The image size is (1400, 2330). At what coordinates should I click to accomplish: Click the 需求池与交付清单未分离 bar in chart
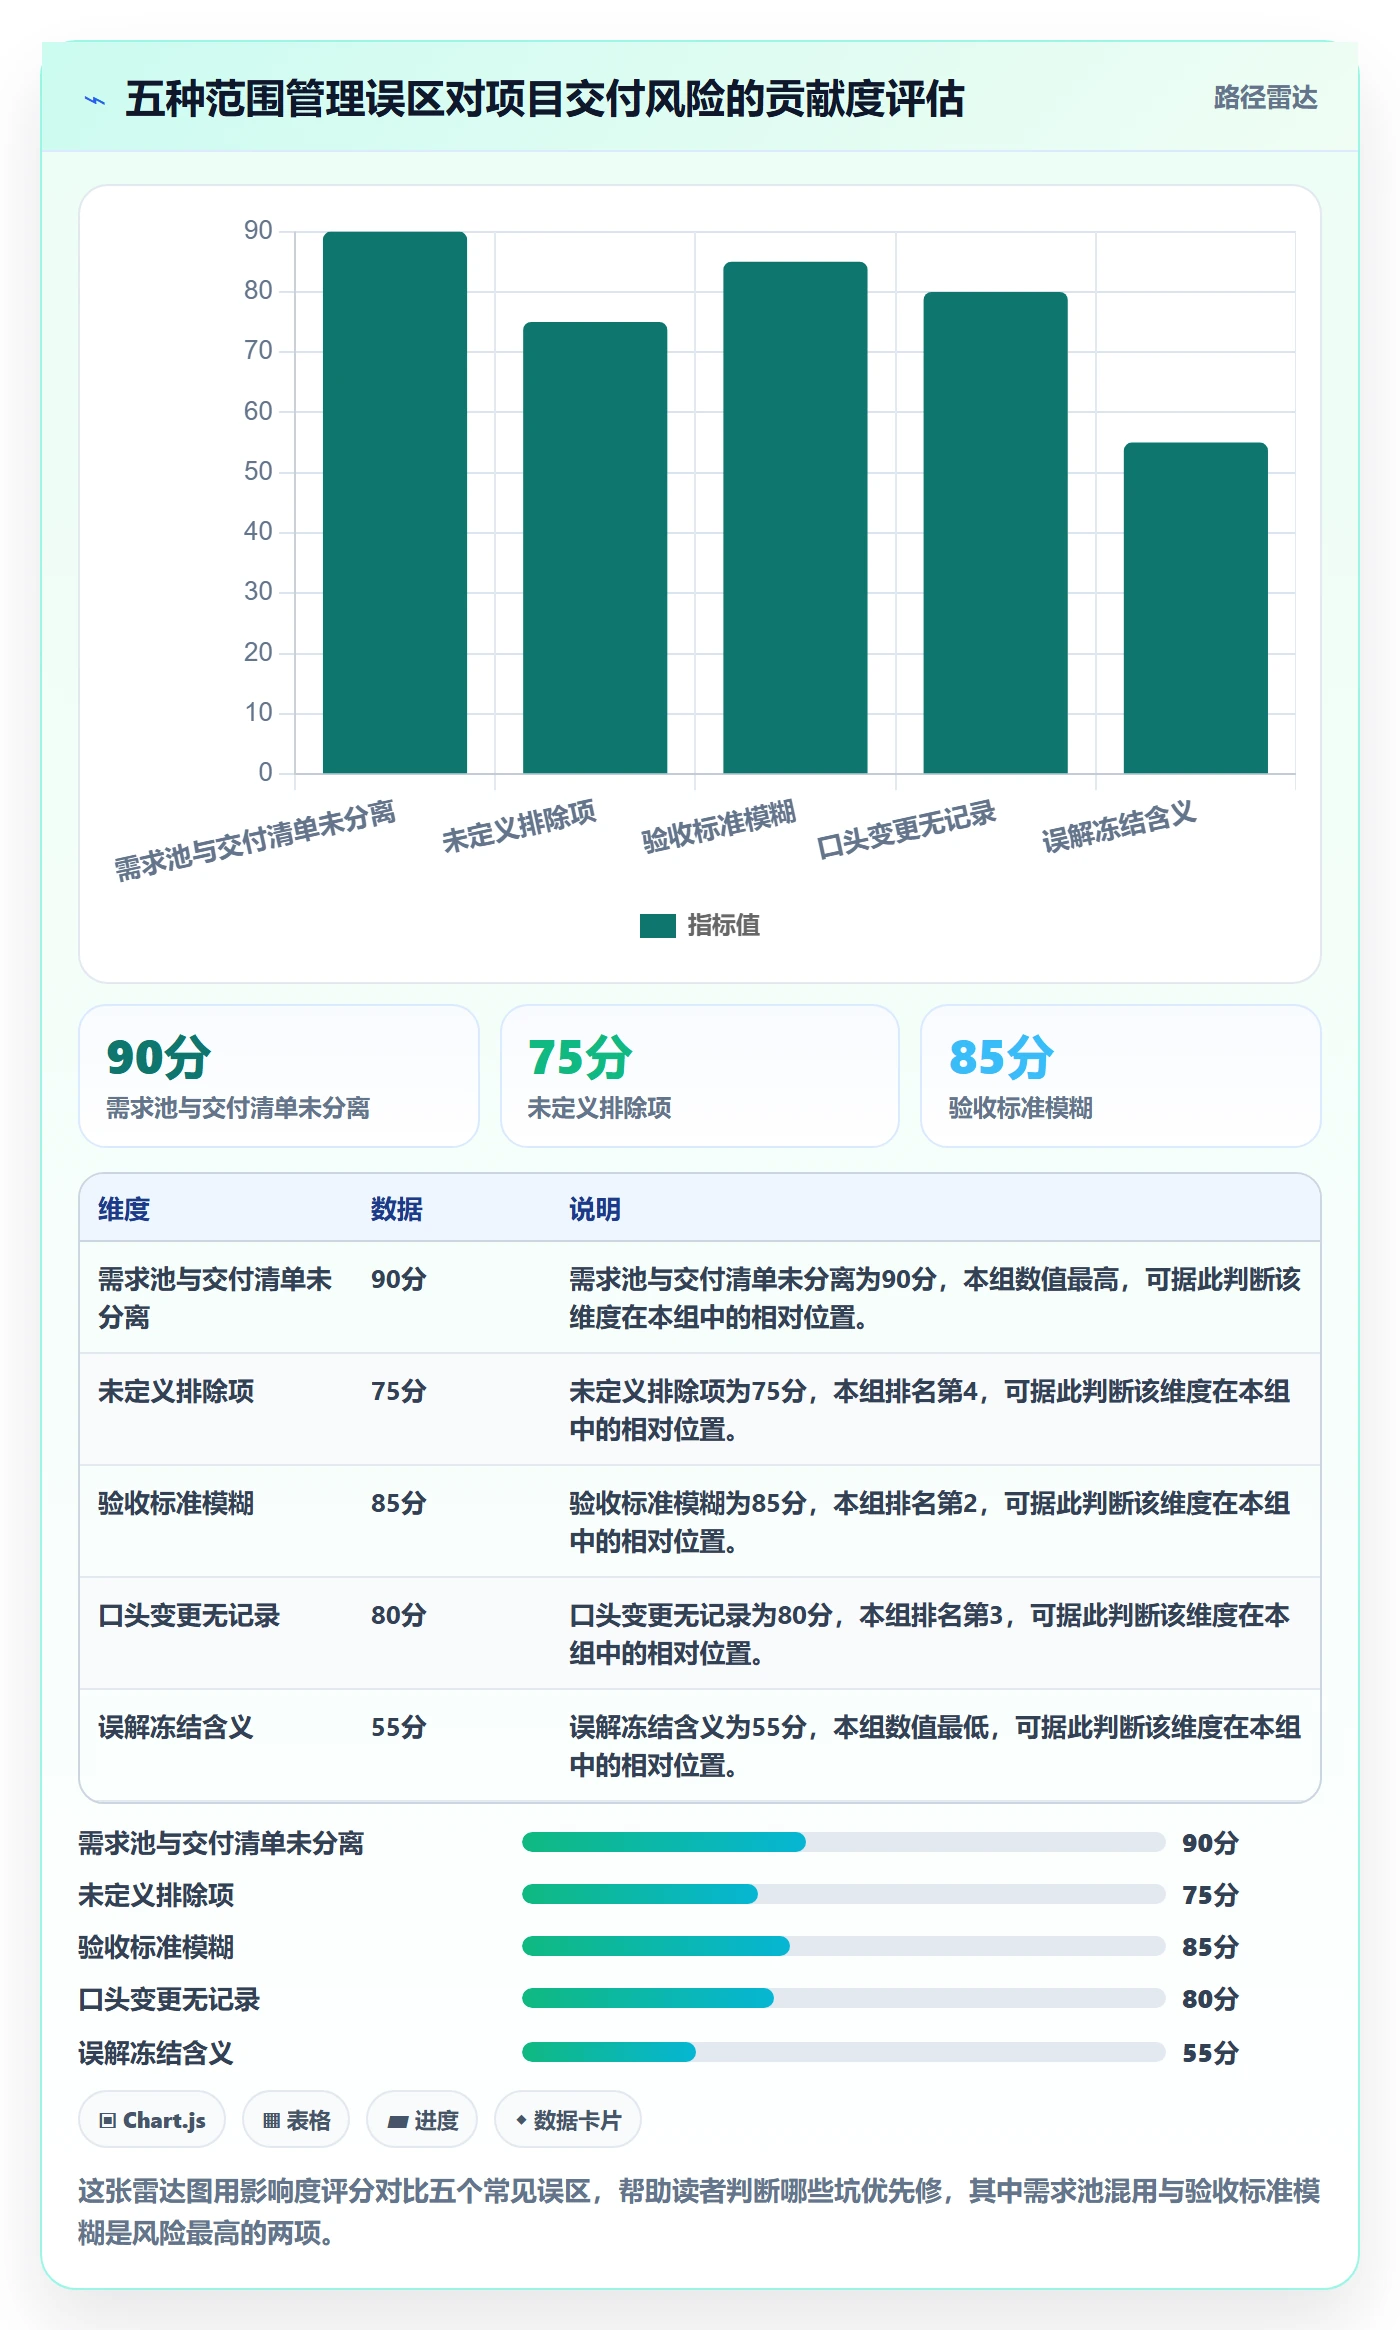395,502
